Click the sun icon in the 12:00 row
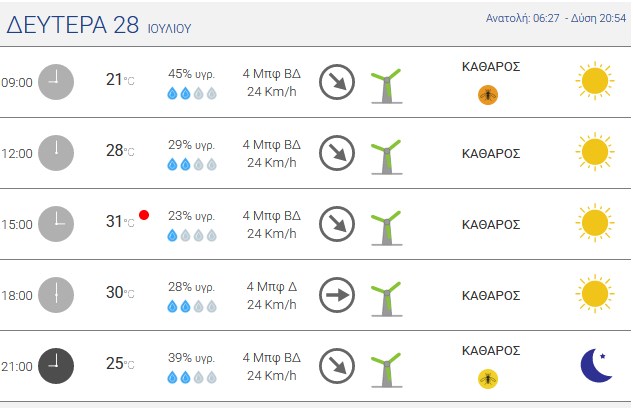 (x=595, y=152)
